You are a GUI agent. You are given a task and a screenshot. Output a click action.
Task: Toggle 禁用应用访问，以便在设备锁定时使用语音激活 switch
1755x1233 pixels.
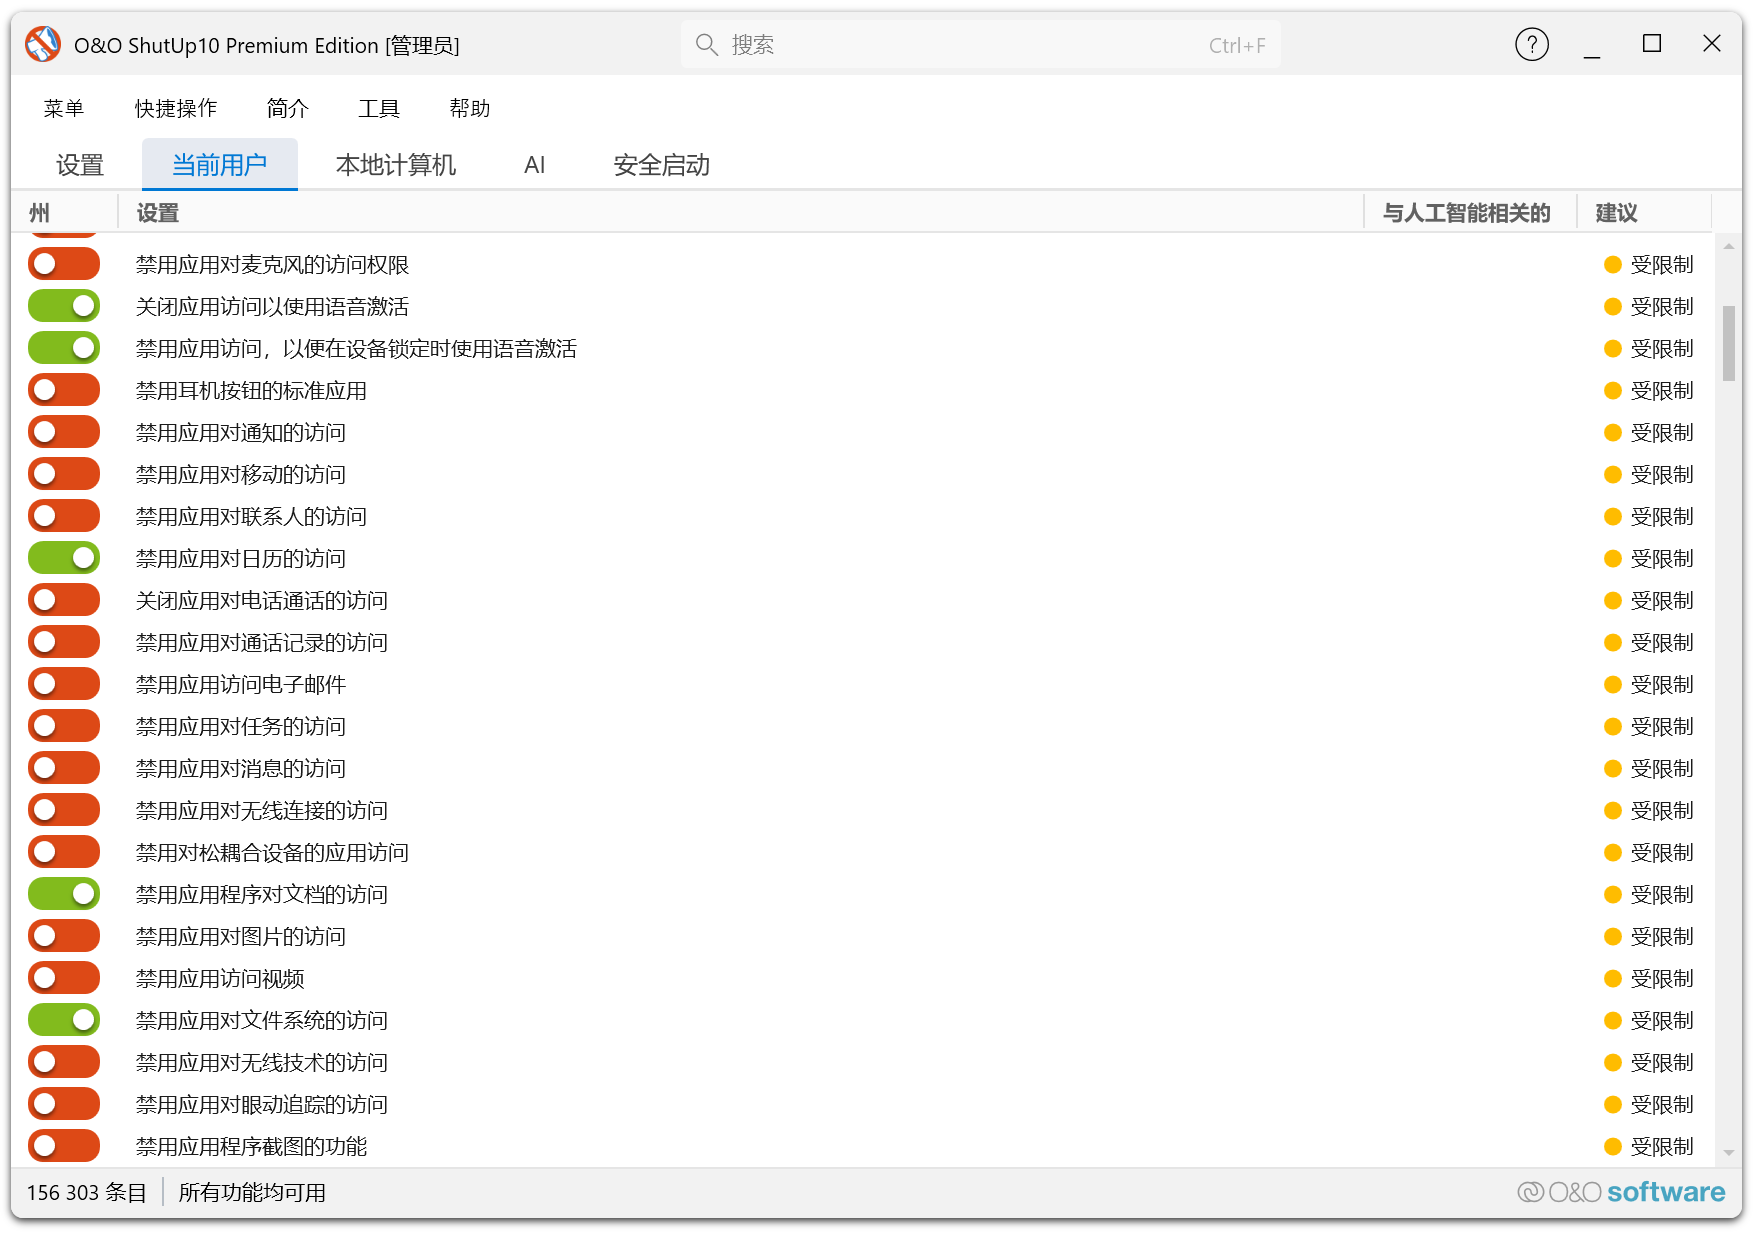pos(64,349)
